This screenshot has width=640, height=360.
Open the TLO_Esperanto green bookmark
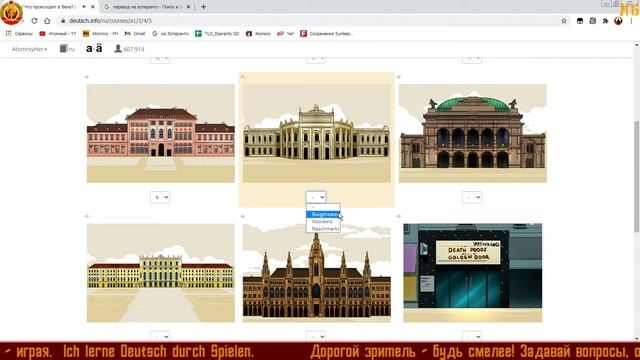pos(217,33)
